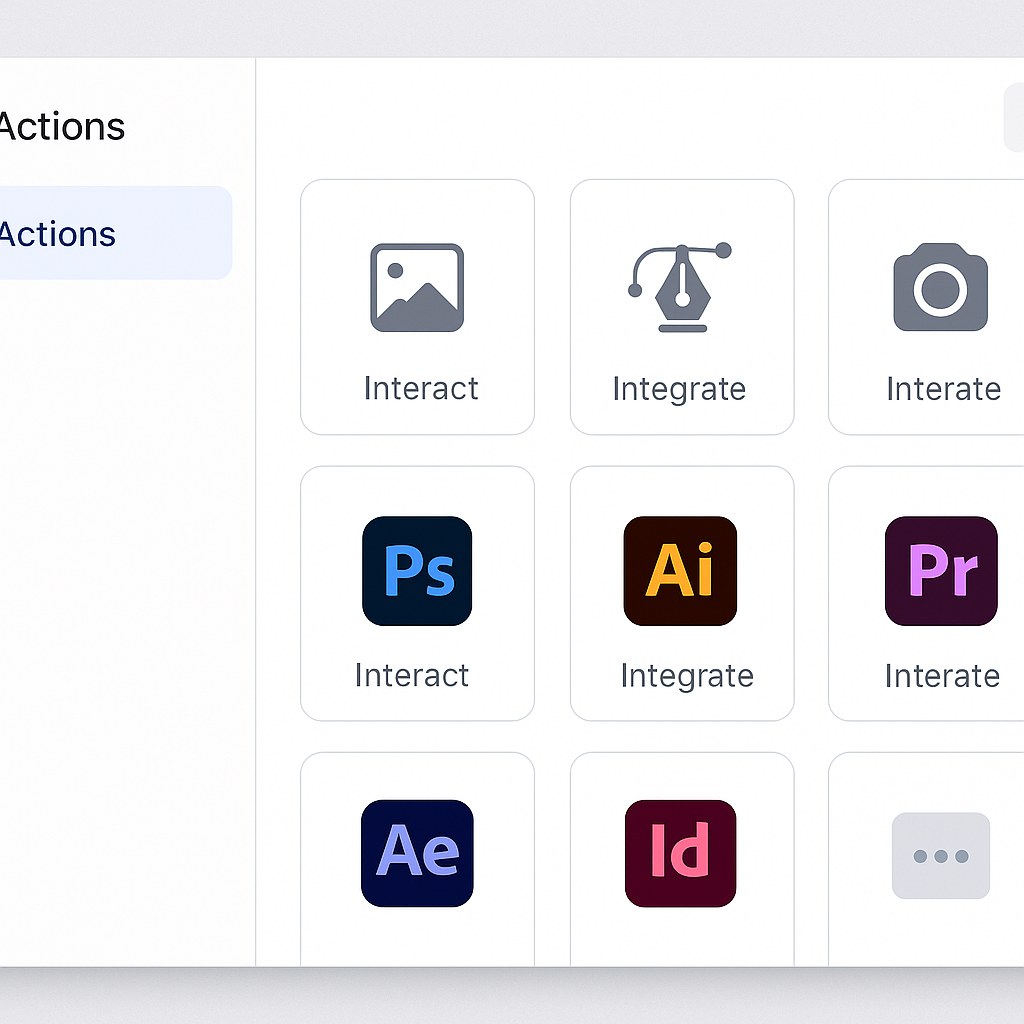Click the camera icon
The image size is (1024, 1024).
point(940,287)
